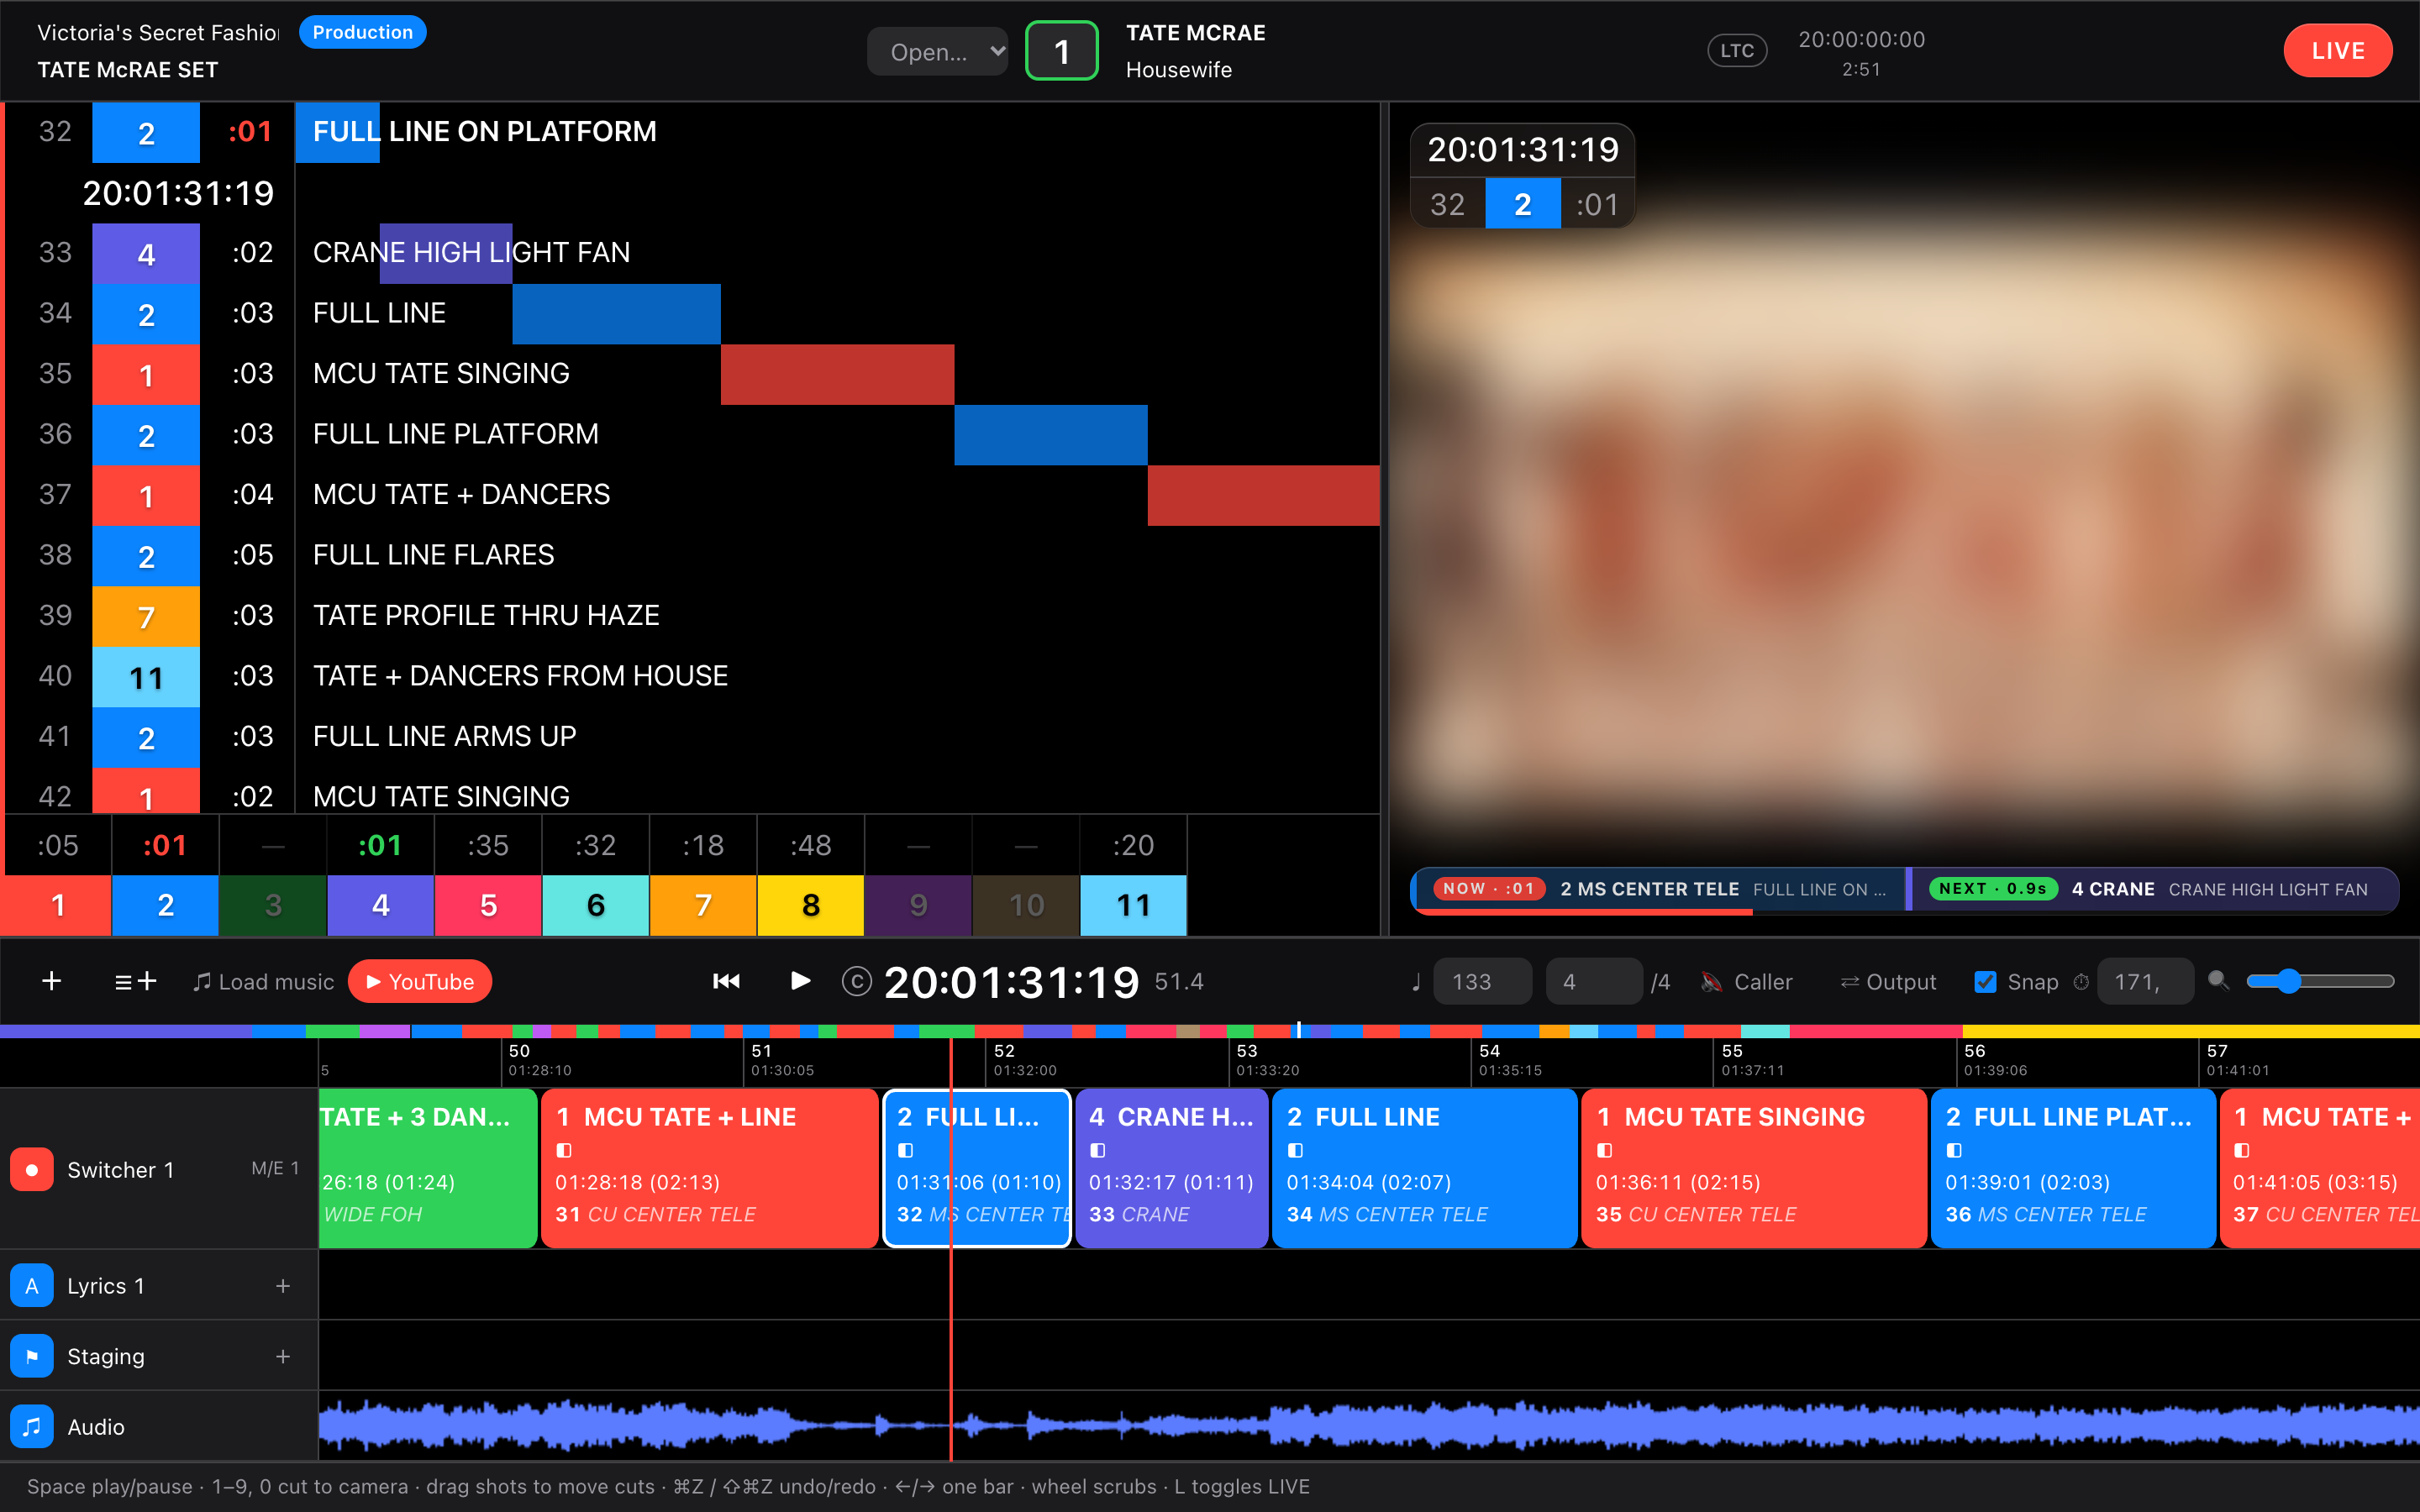Click the Production badge
2420x1512 pixels.
362,32
